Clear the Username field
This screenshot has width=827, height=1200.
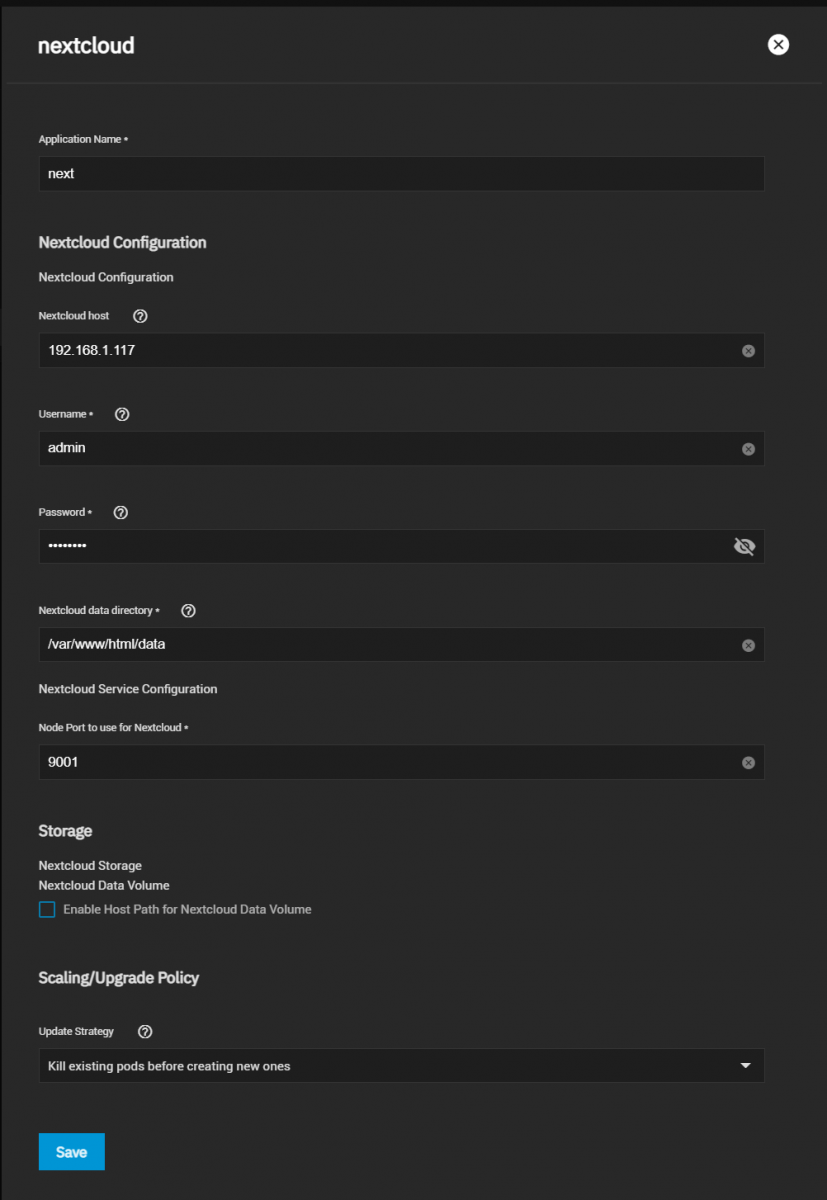(748, 449)
